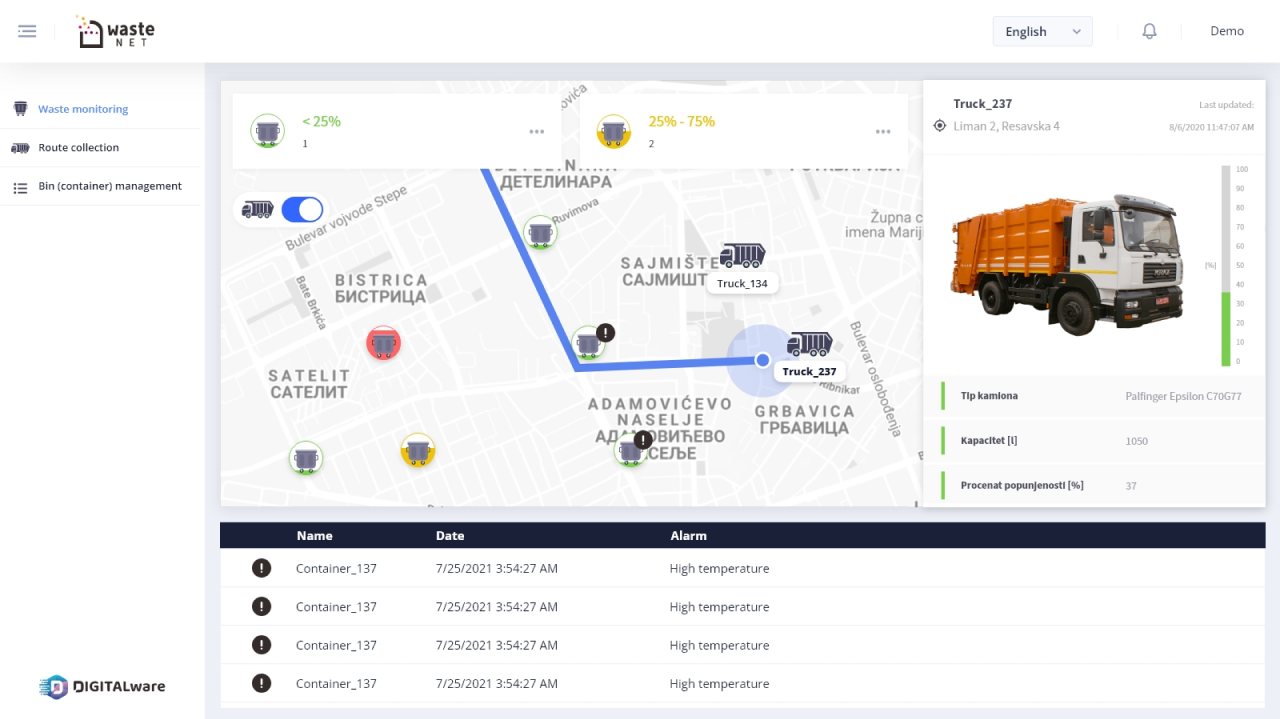Viewport: 1280px width, 719px height.
Task: Click the location target icon by Liman 2
Action: click(939, 126)
